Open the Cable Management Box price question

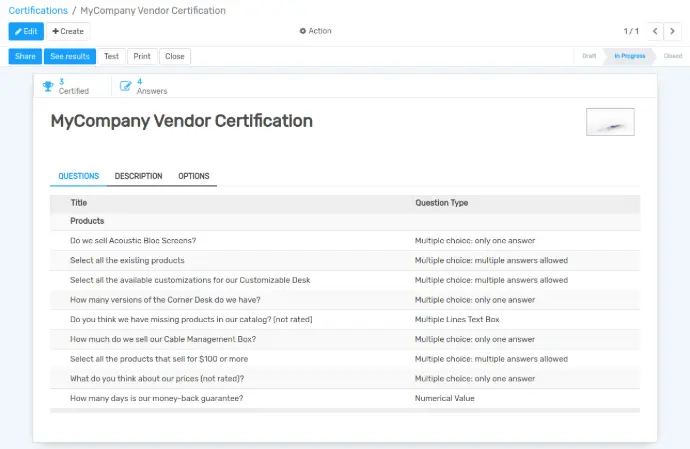(x=345, y=339)
